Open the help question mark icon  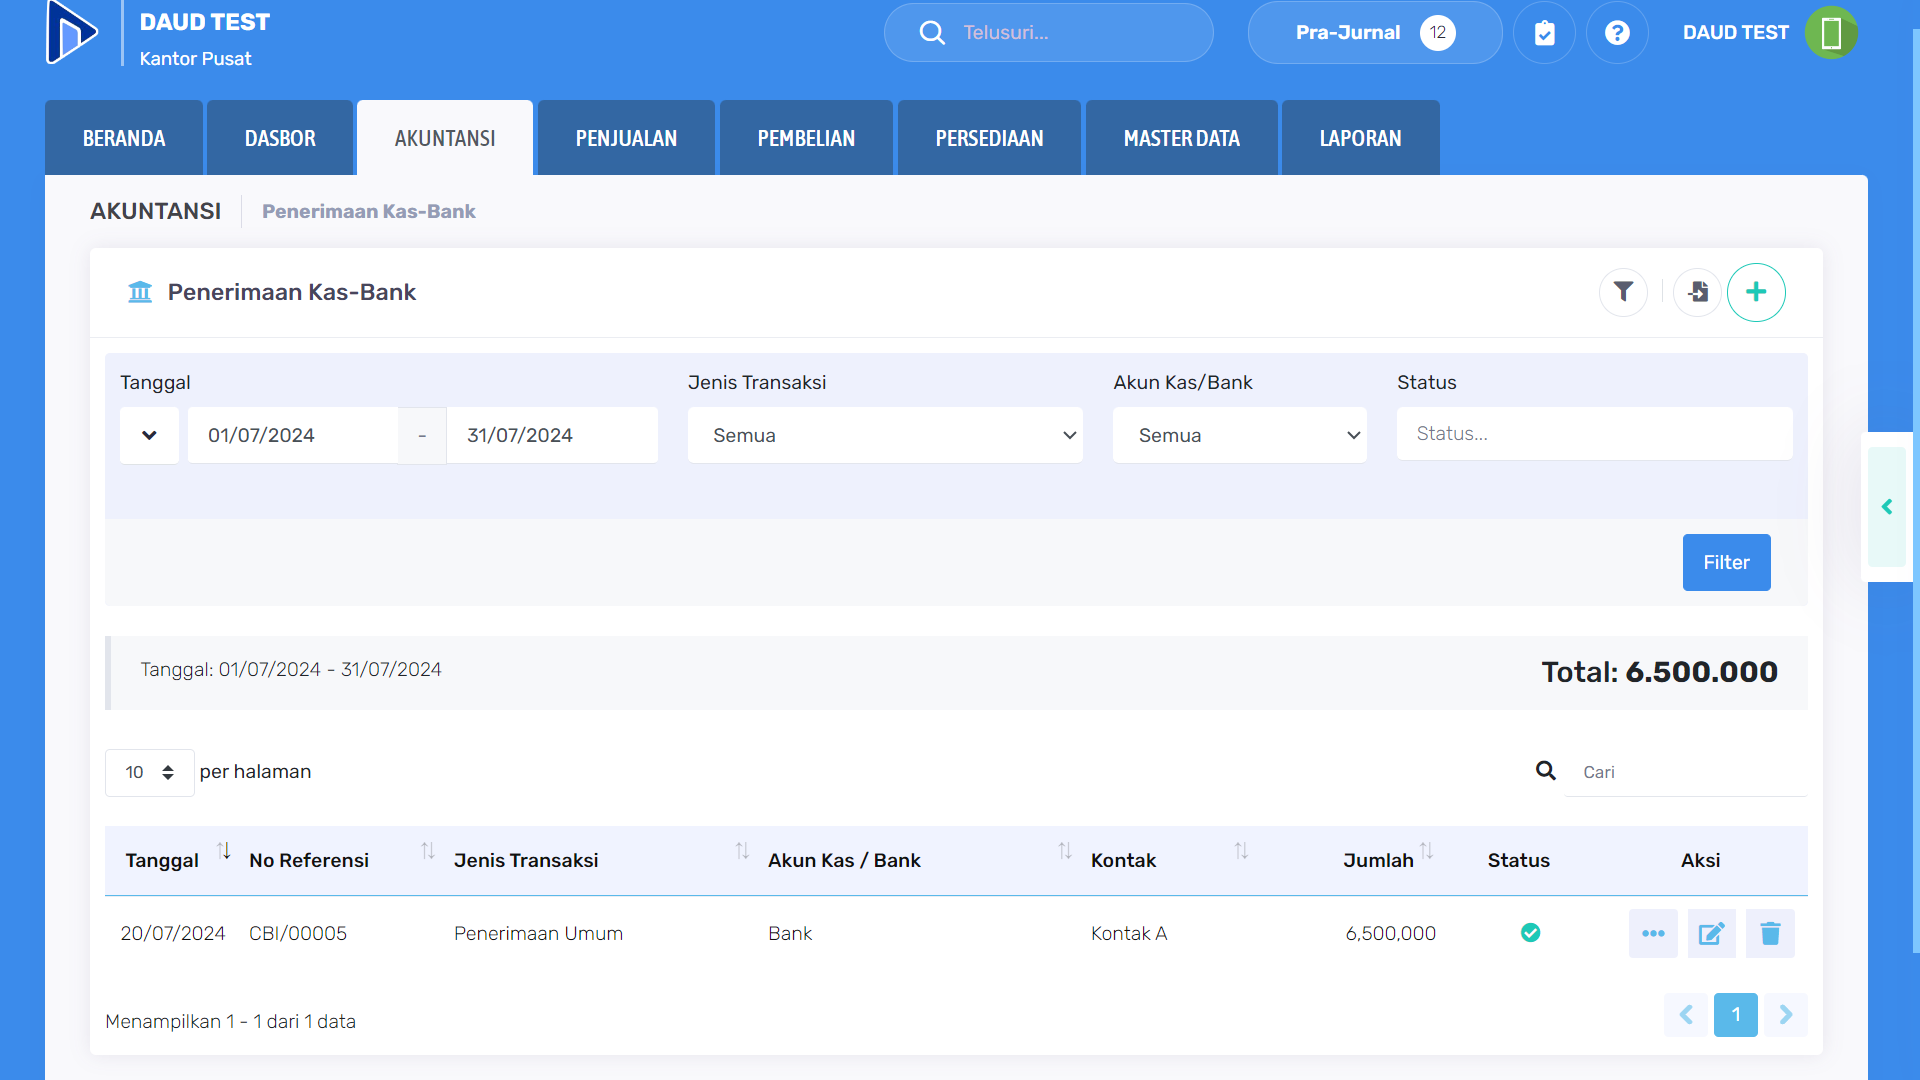tap(1617, 33)
